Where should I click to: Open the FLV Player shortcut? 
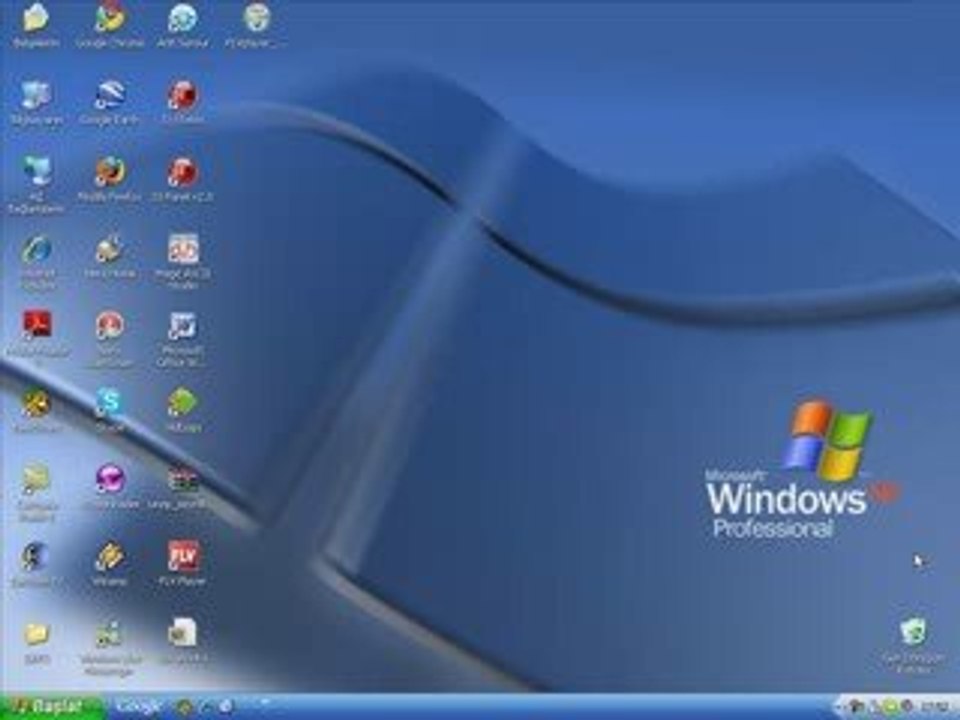tap(183, 556)
